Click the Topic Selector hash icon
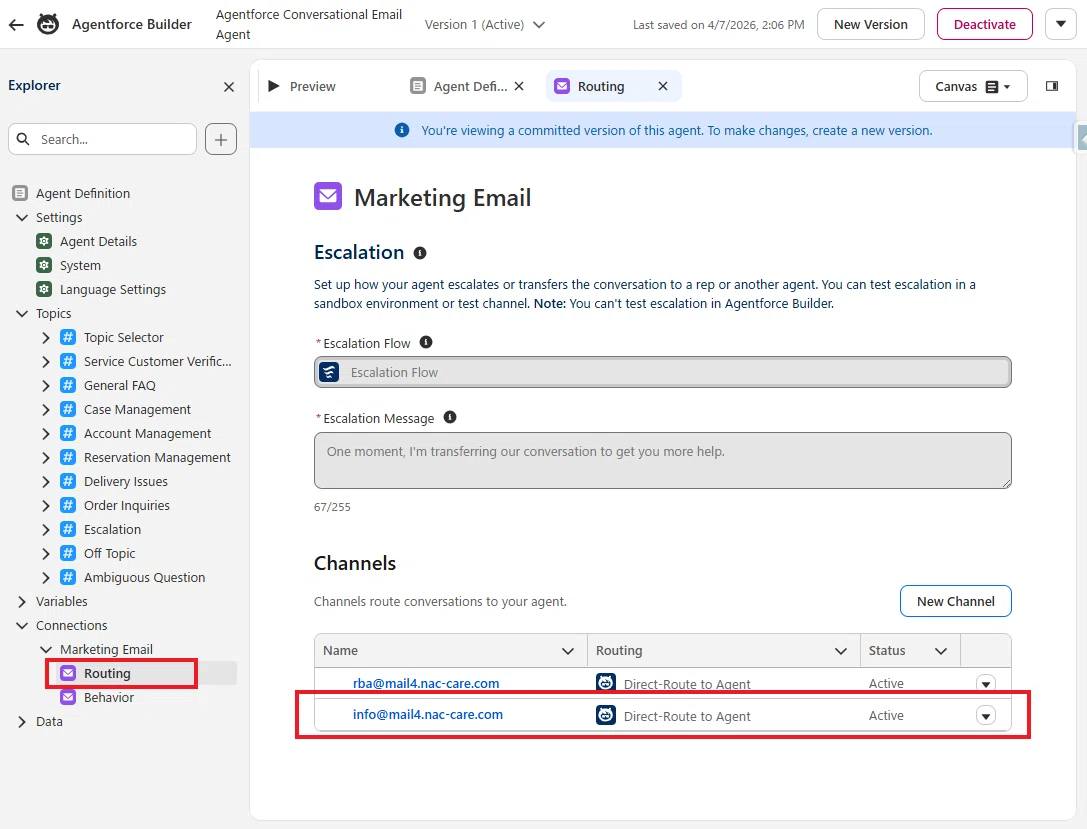 point(68,338)
